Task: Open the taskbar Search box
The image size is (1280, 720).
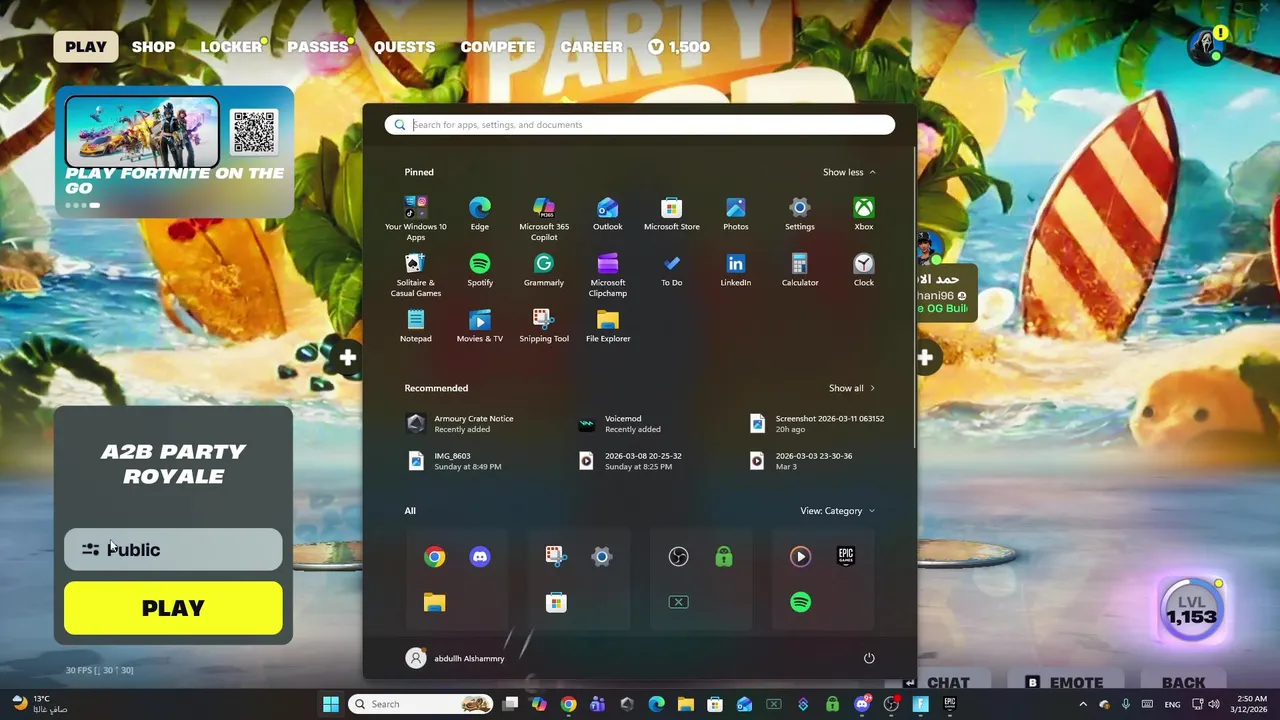Action: (421, 704)
